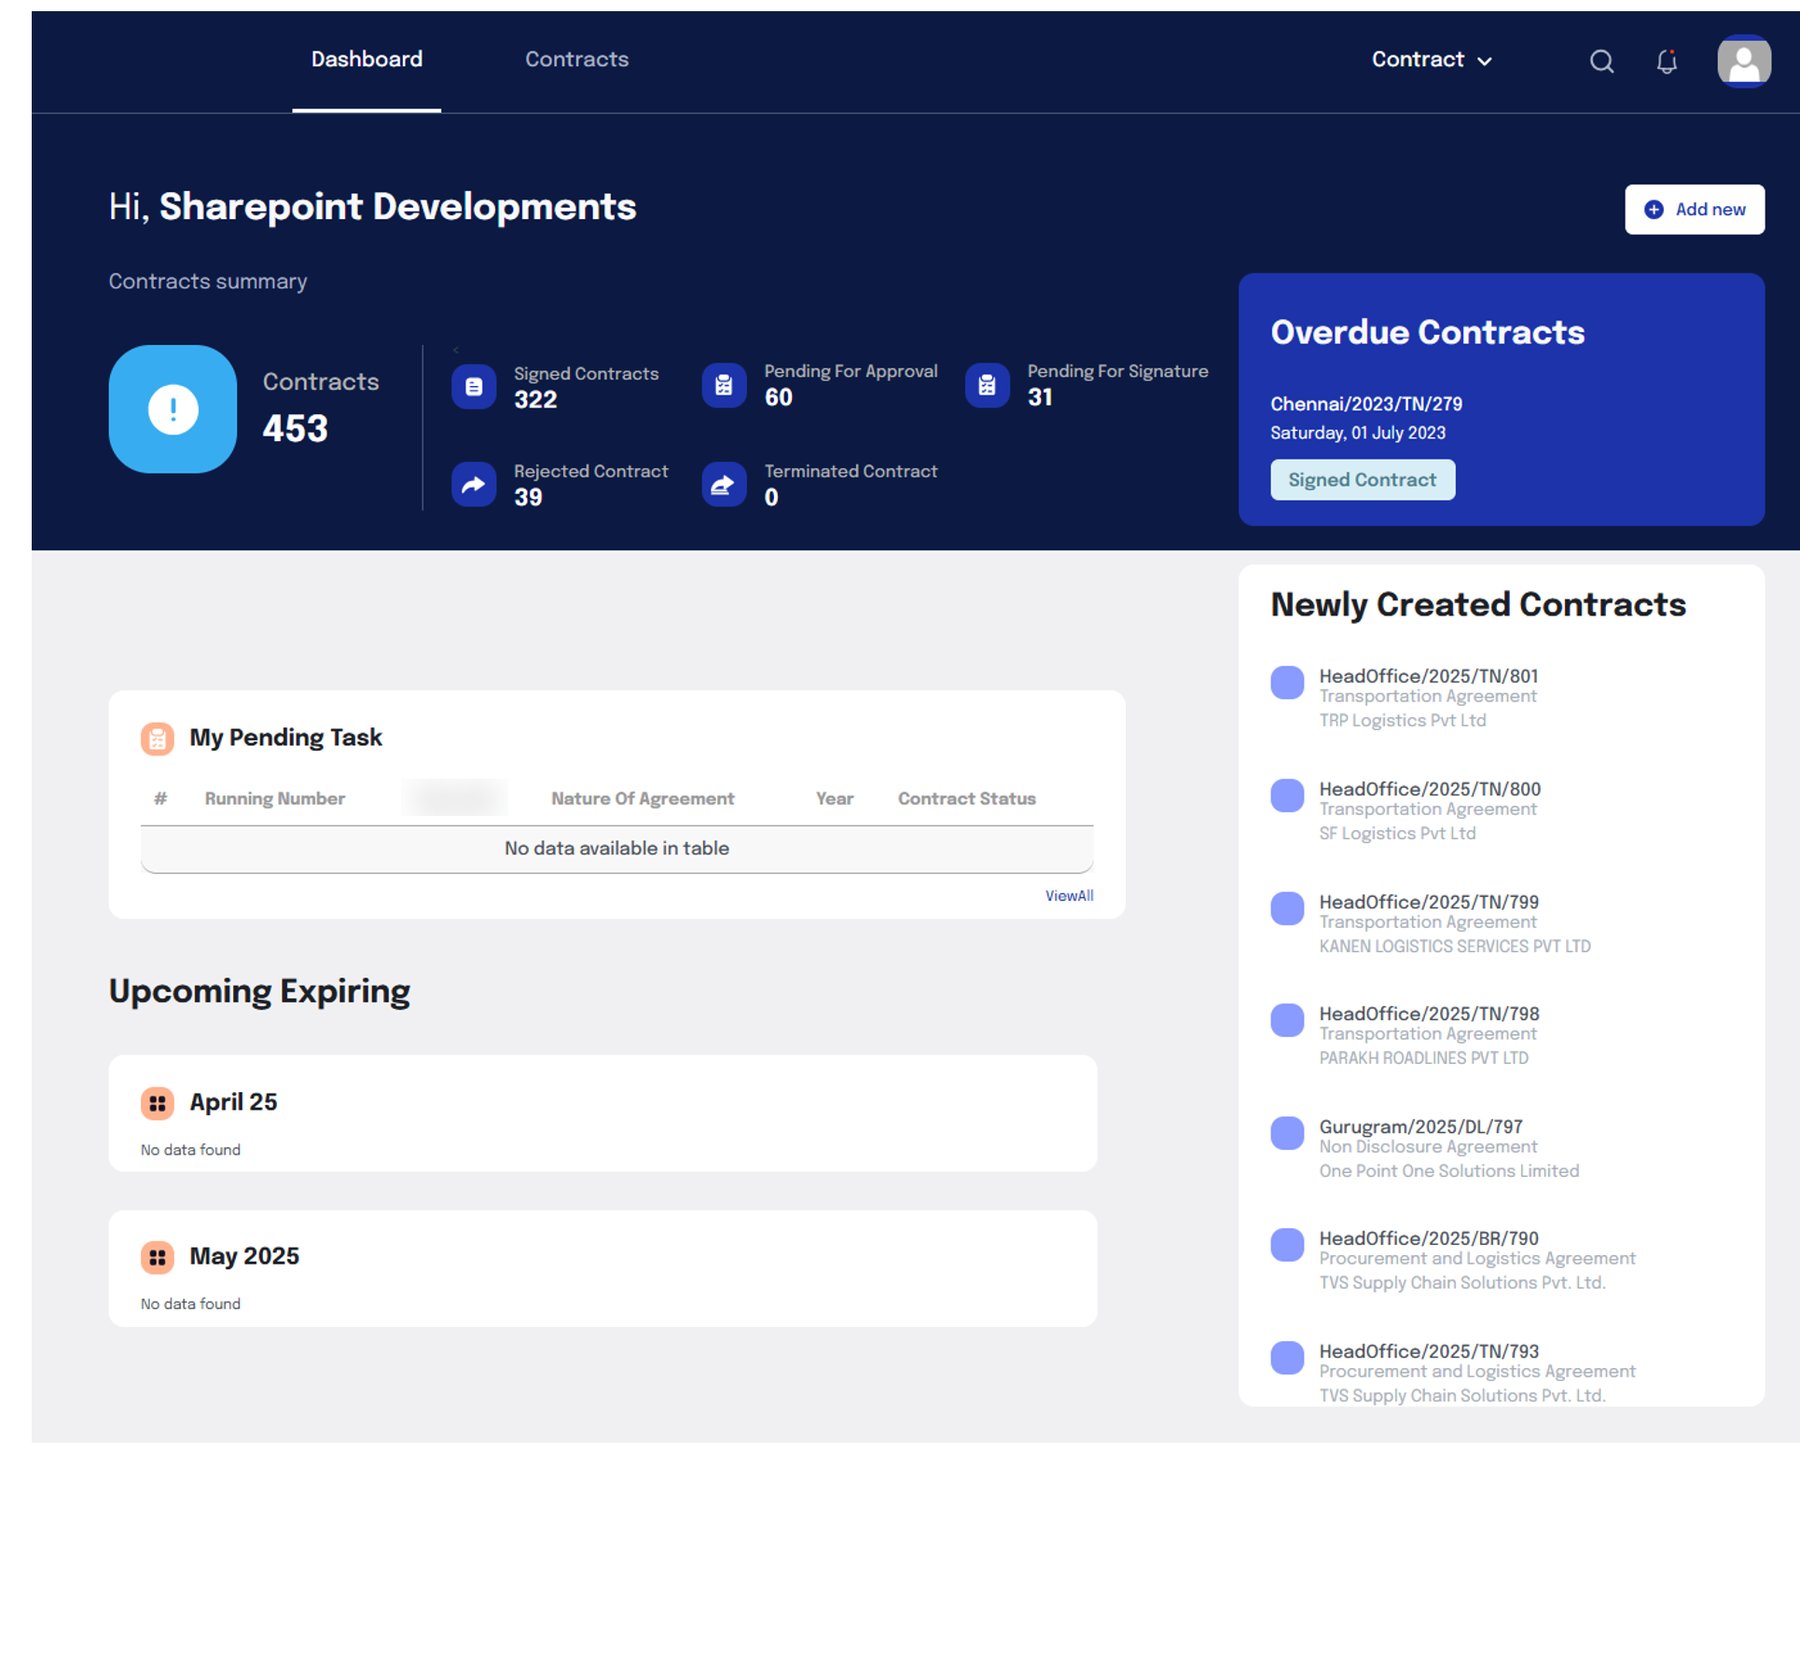
Task: Open contract HeadOffice/2025/TN/799
Action: pyautogui.click(x=1428, y=902)
